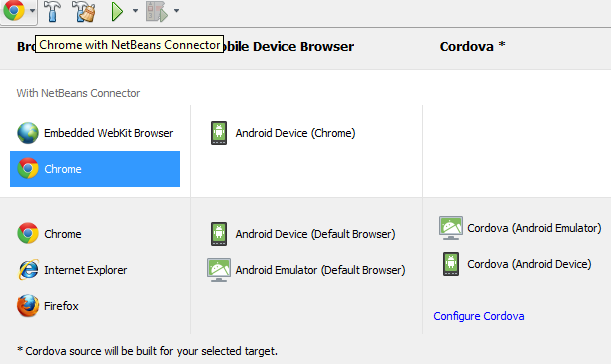Pick Cordova (Android Device) target
611x364 pixels.
(x=517, y=264)
